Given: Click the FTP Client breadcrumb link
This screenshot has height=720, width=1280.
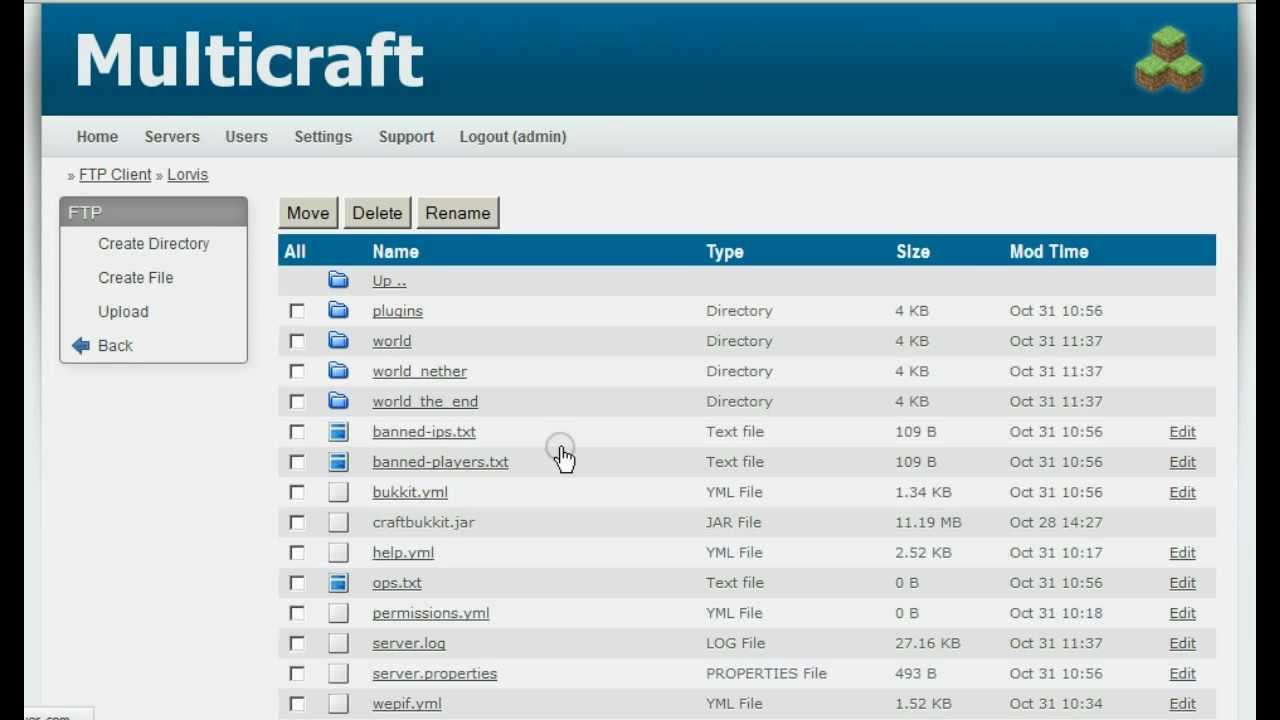Looking at the screenshot, I should click(x=115, y=174).
